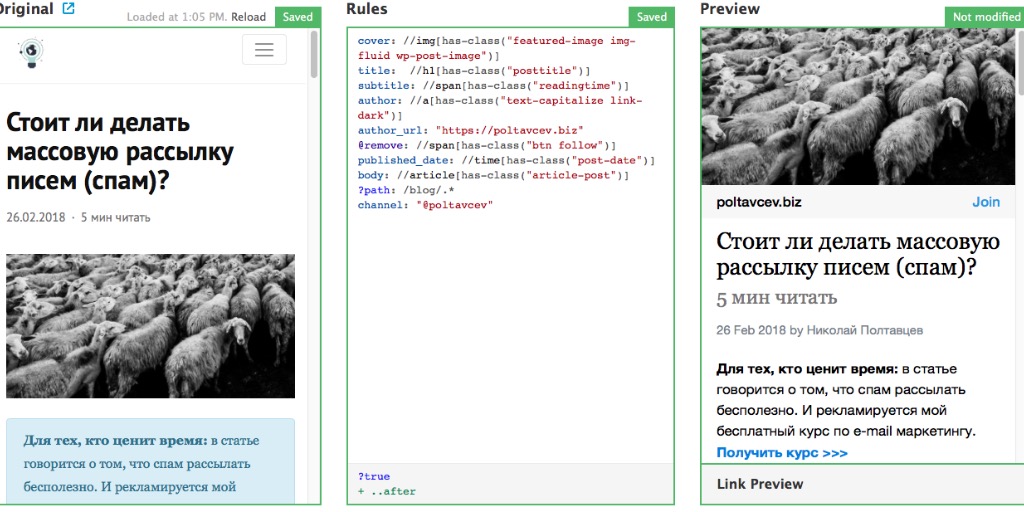
Task: Click the author_url rule line
Action: 470,131
